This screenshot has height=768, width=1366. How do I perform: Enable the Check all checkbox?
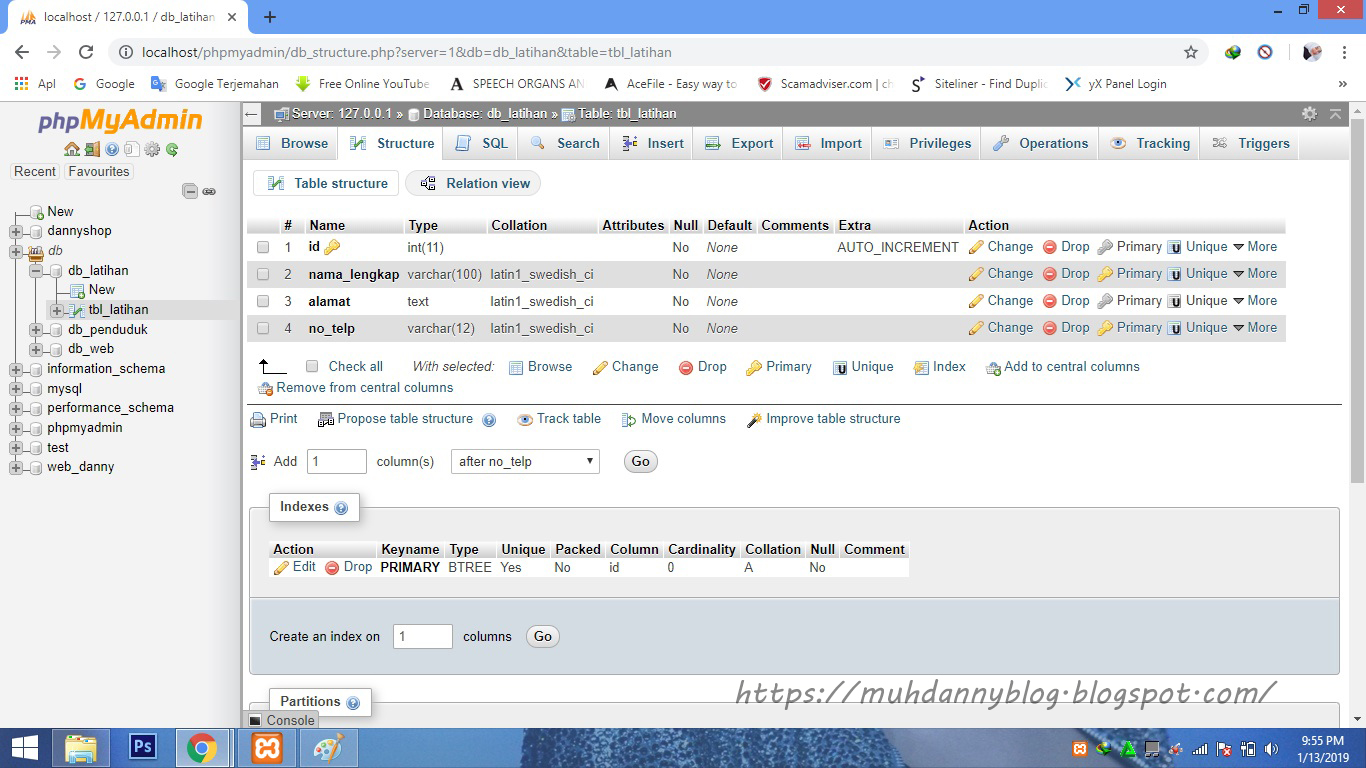312,366
